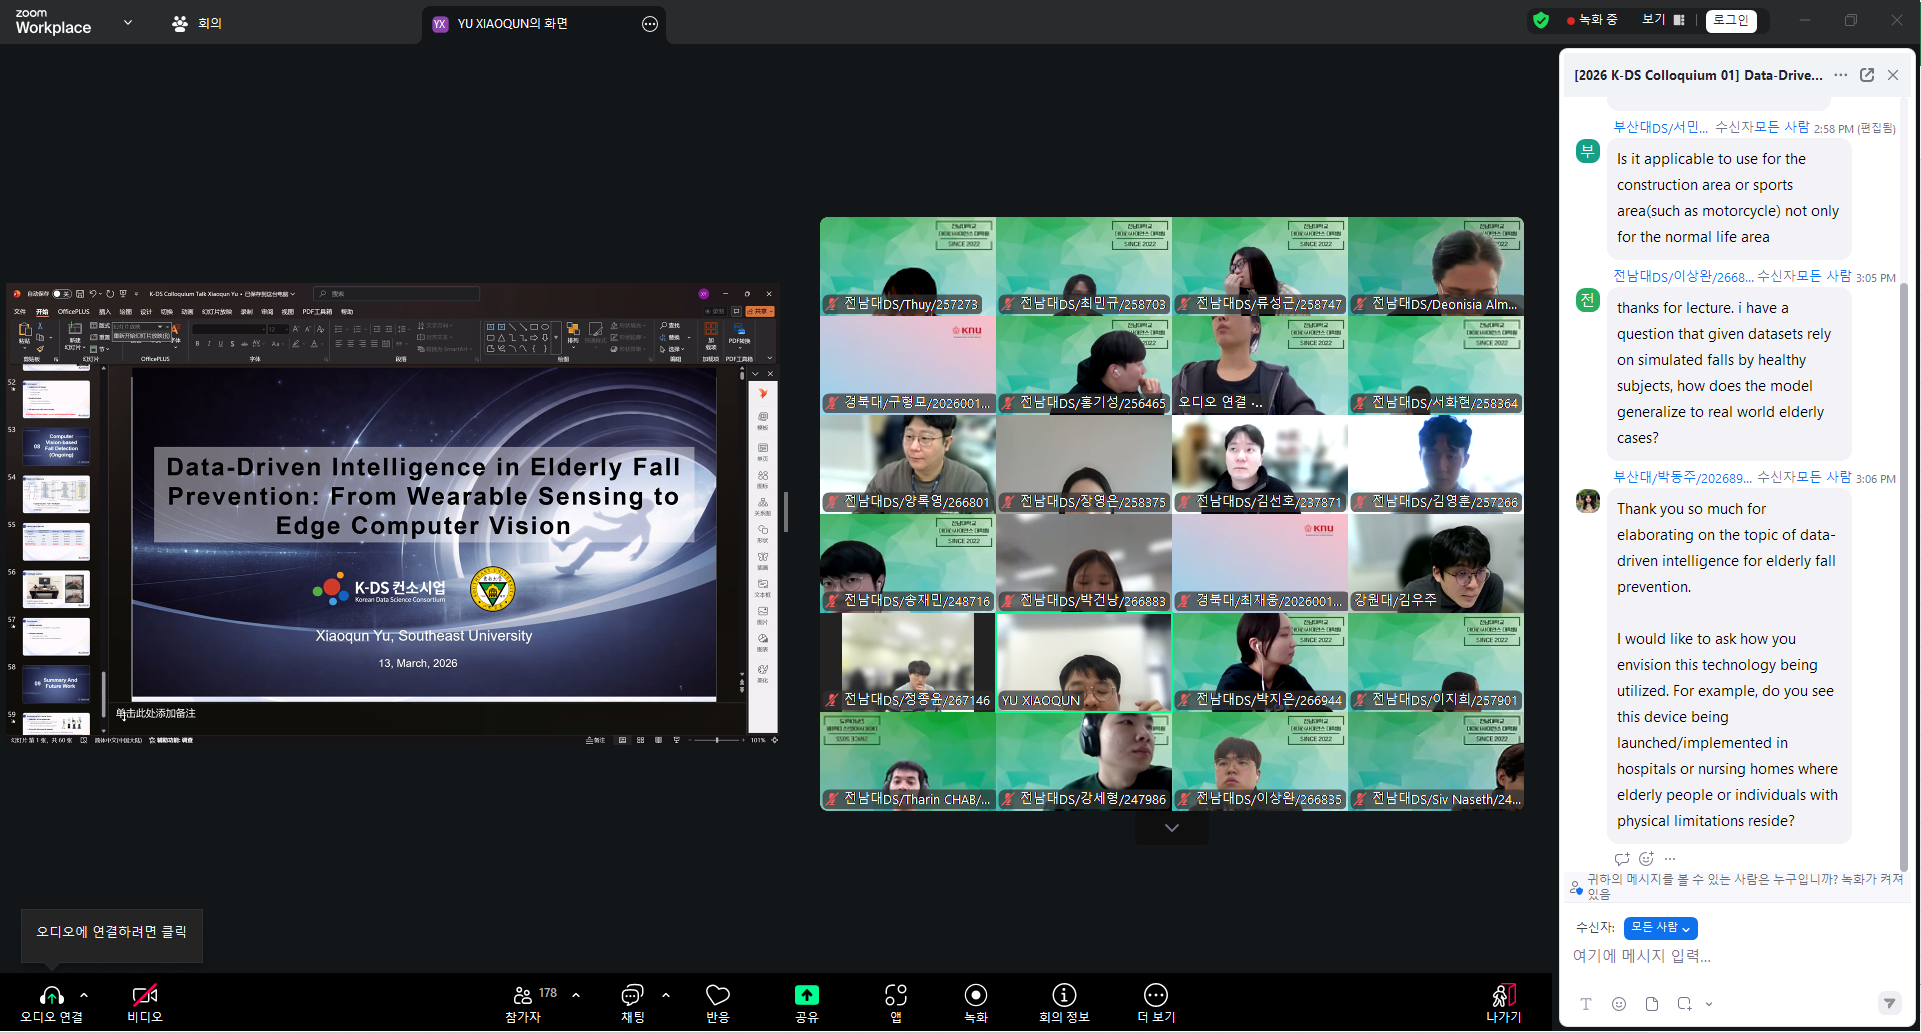Expand the chevron below the video gallery

[1171, 828]
